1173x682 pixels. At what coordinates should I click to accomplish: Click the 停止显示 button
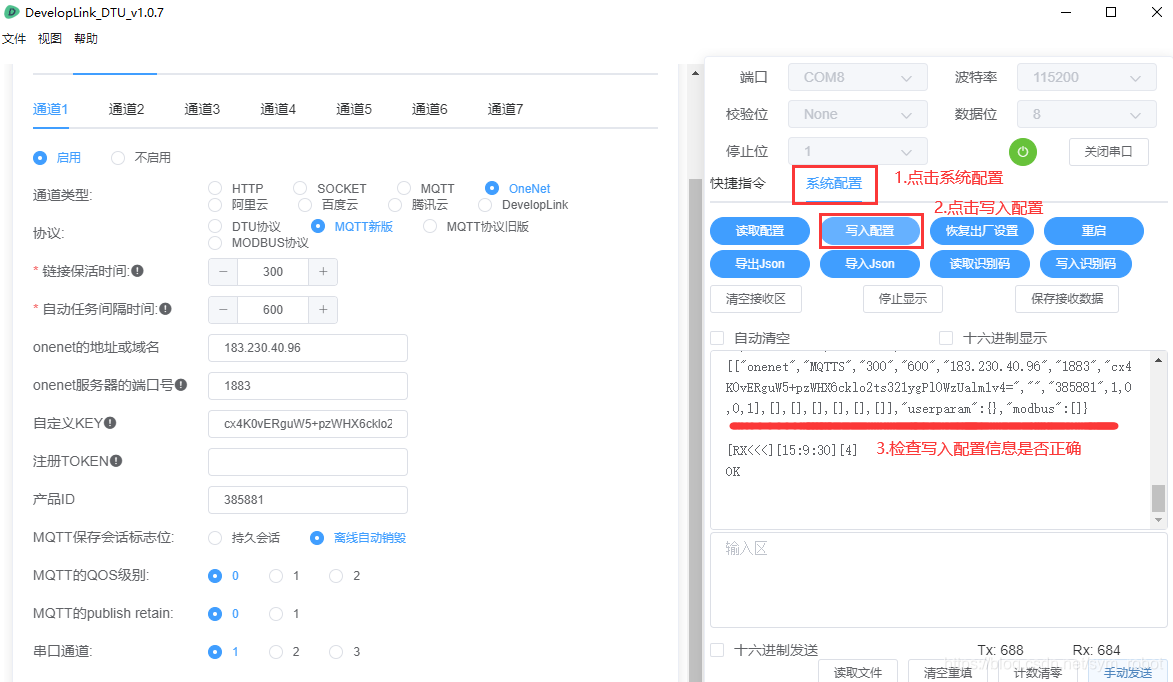click(x=903, y=298)
